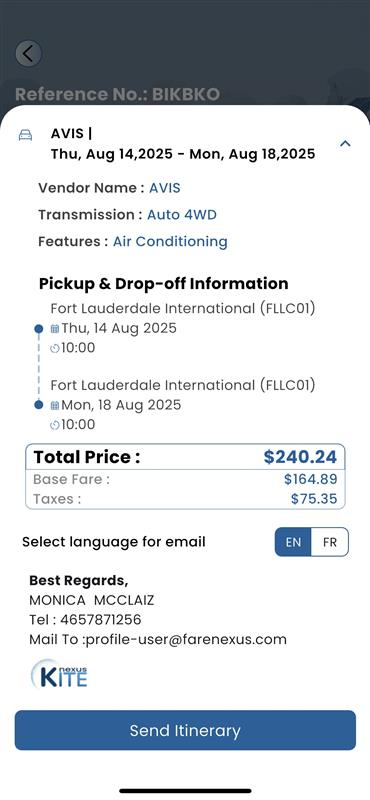370x800 pixels.
Task: Click the car rental icon beside AVIS
Action: 26,135
